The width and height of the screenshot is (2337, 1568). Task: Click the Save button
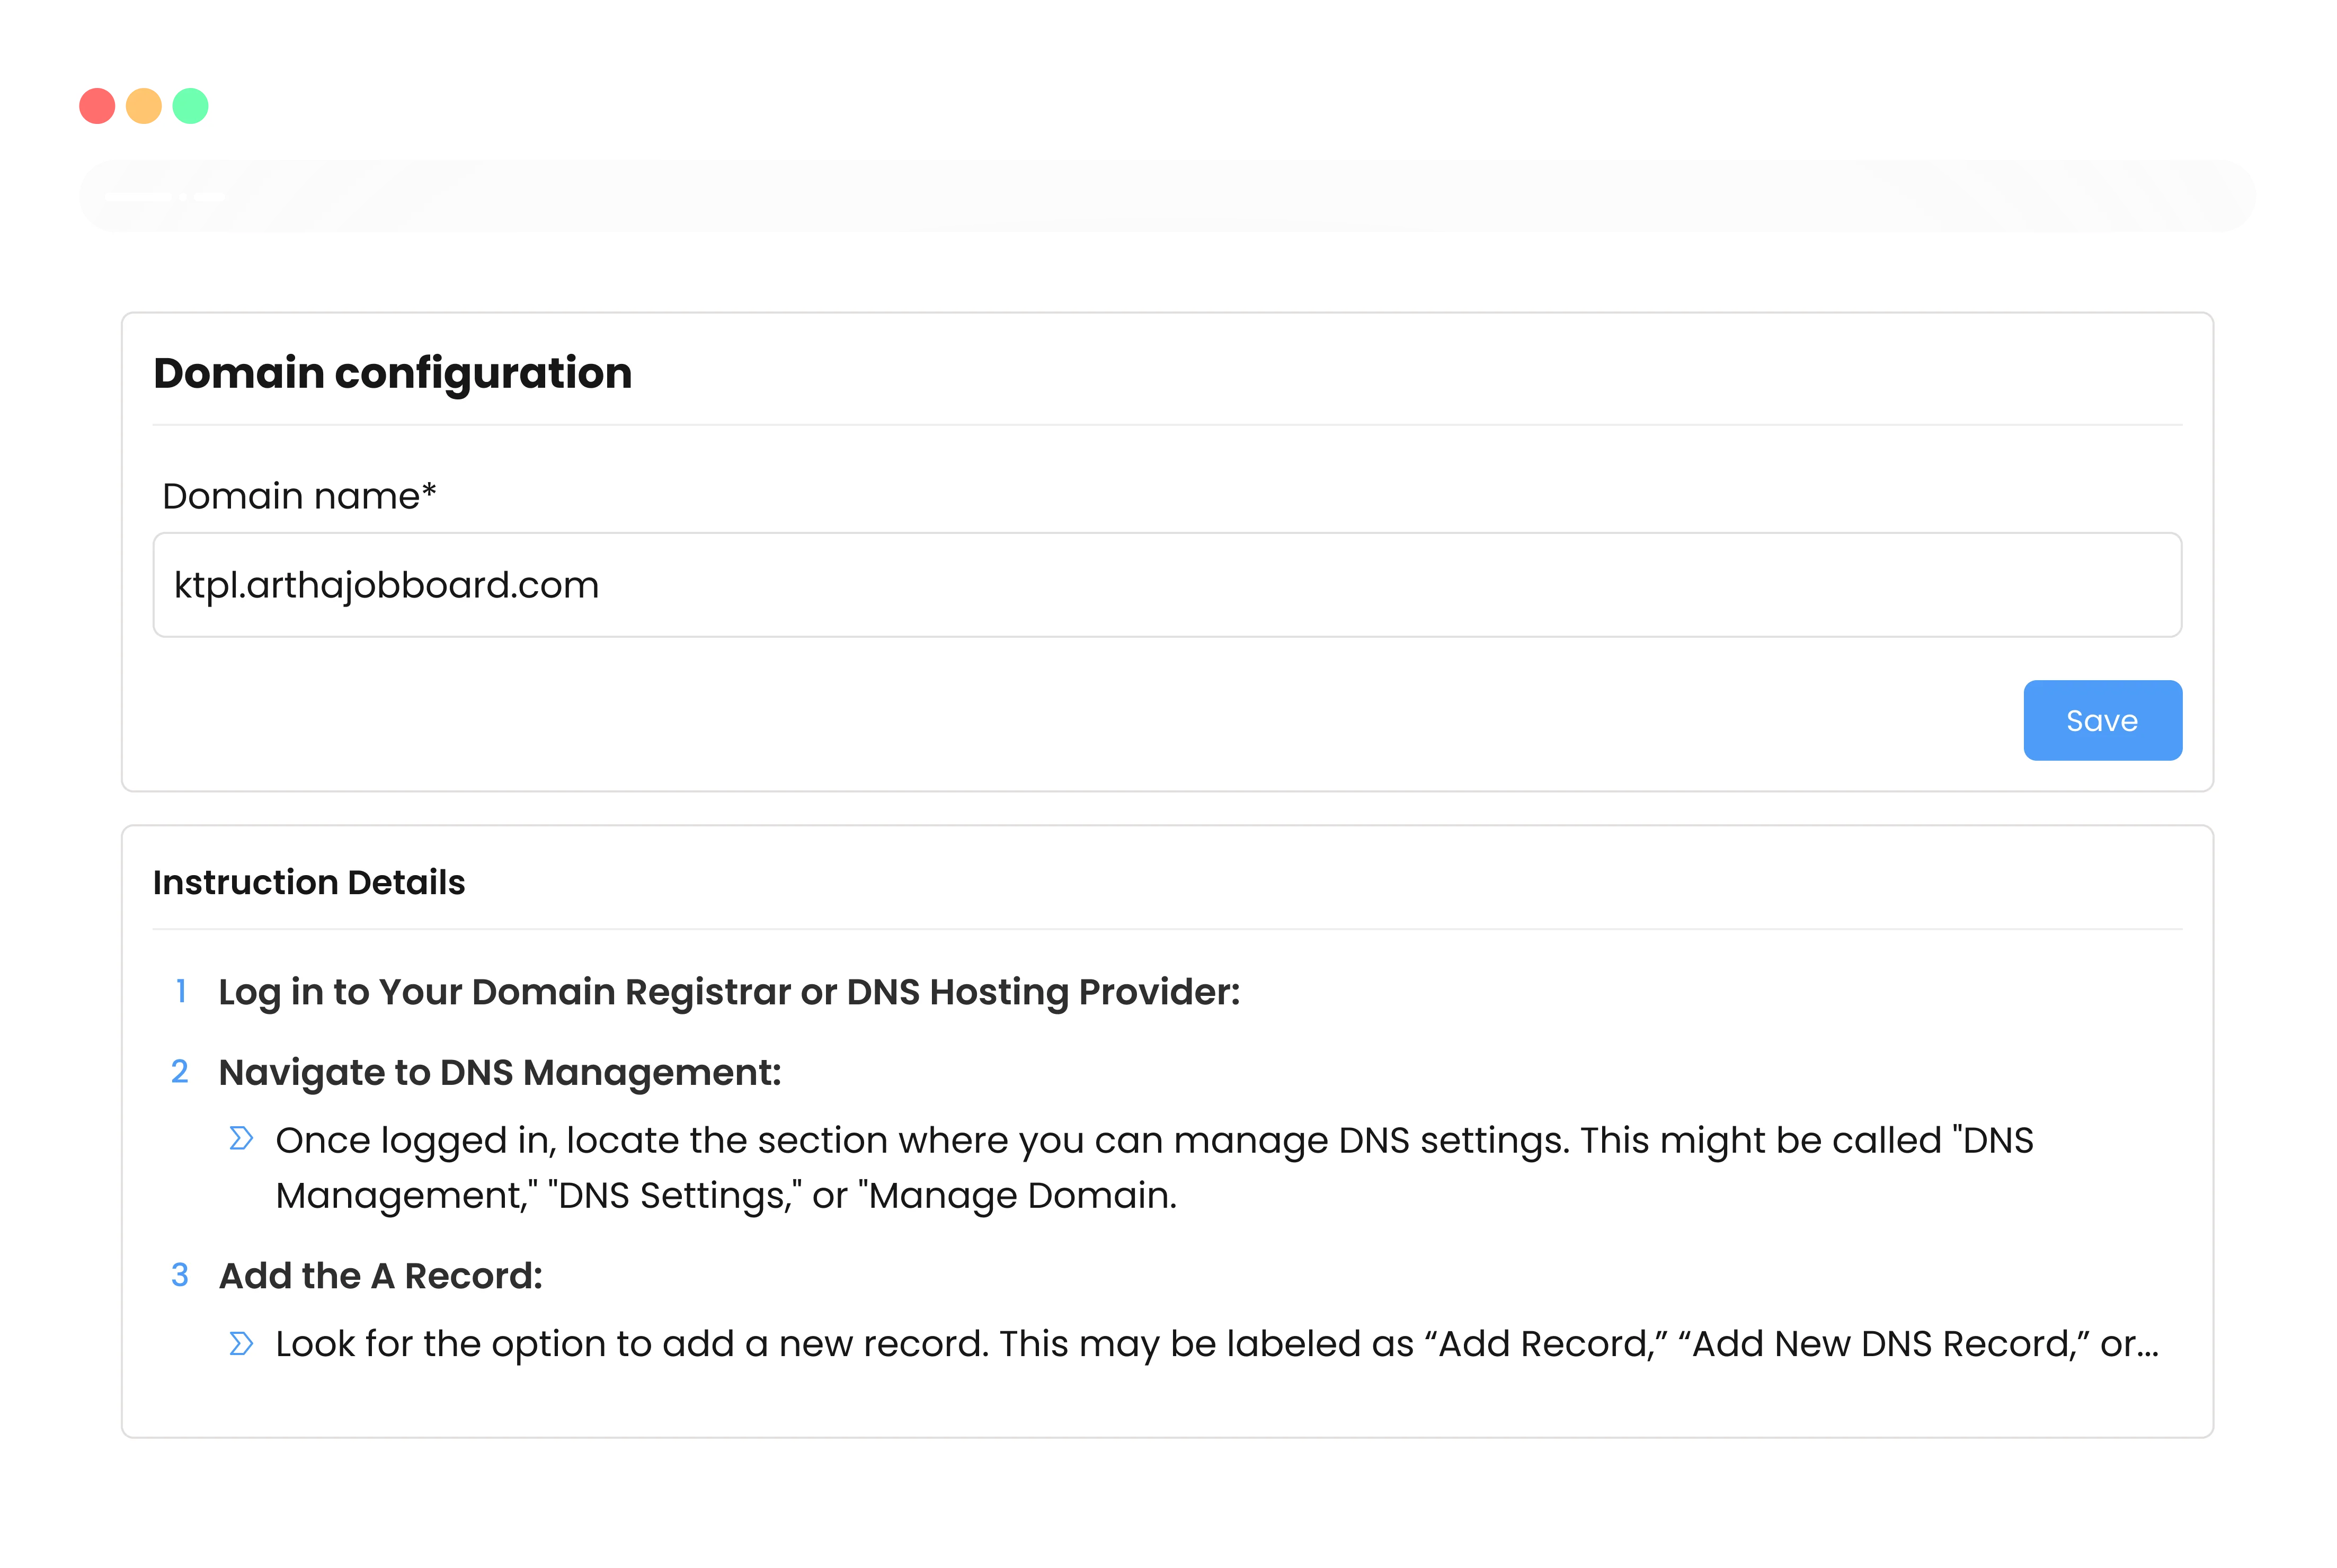point(2102,720)
